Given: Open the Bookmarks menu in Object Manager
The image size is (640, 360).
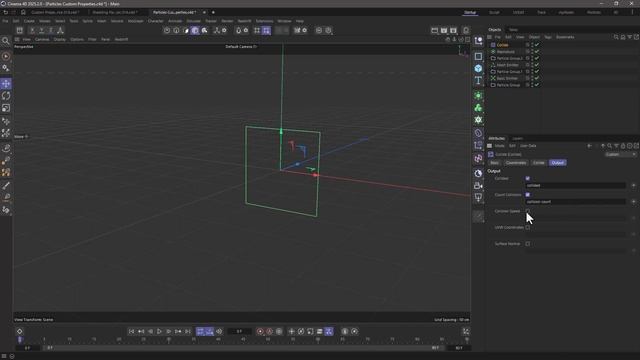Looking at the screenshot, I should tap(565, 37).
